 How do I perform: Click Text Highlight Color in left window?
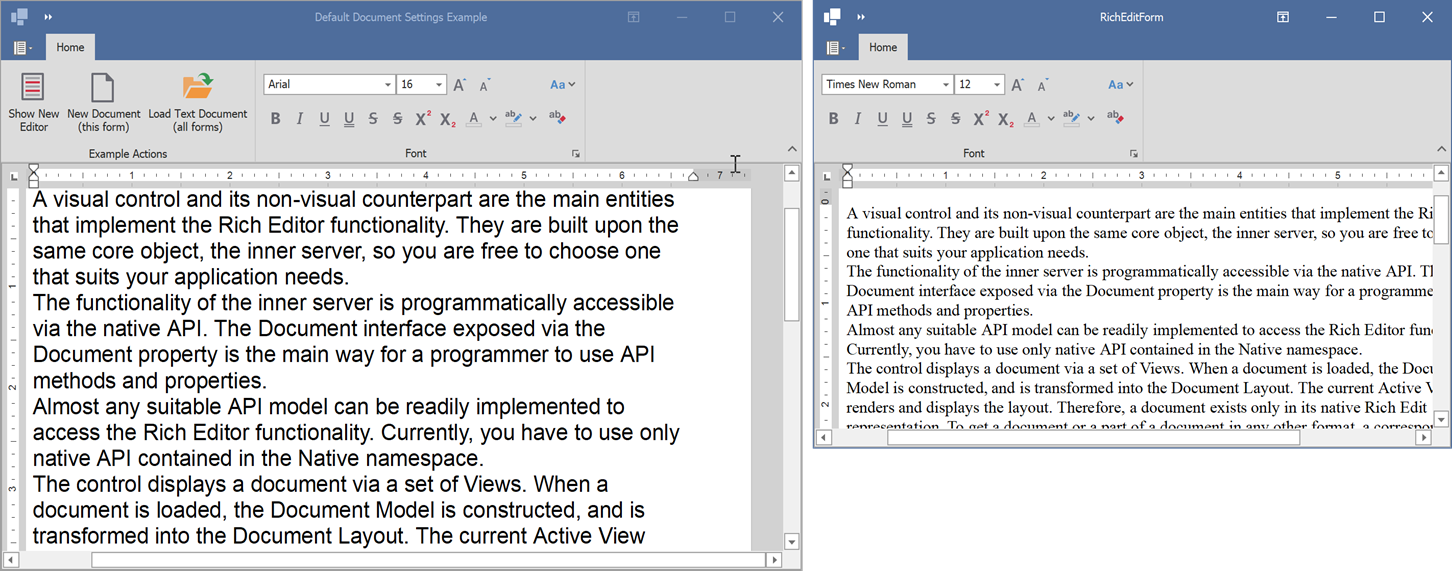513,118
